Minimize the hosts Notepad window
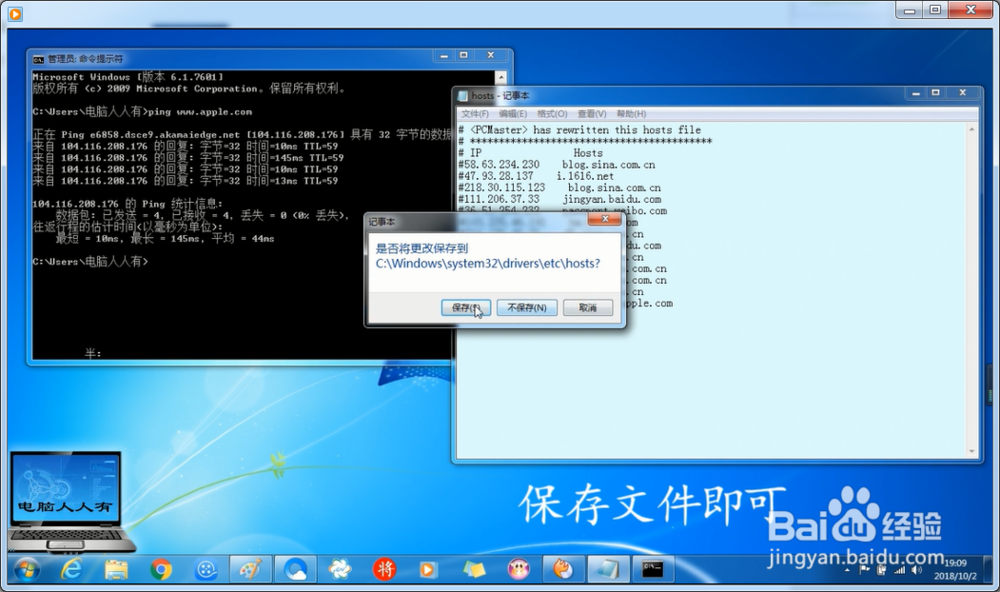1000x592 pixels. click(916, 93)
